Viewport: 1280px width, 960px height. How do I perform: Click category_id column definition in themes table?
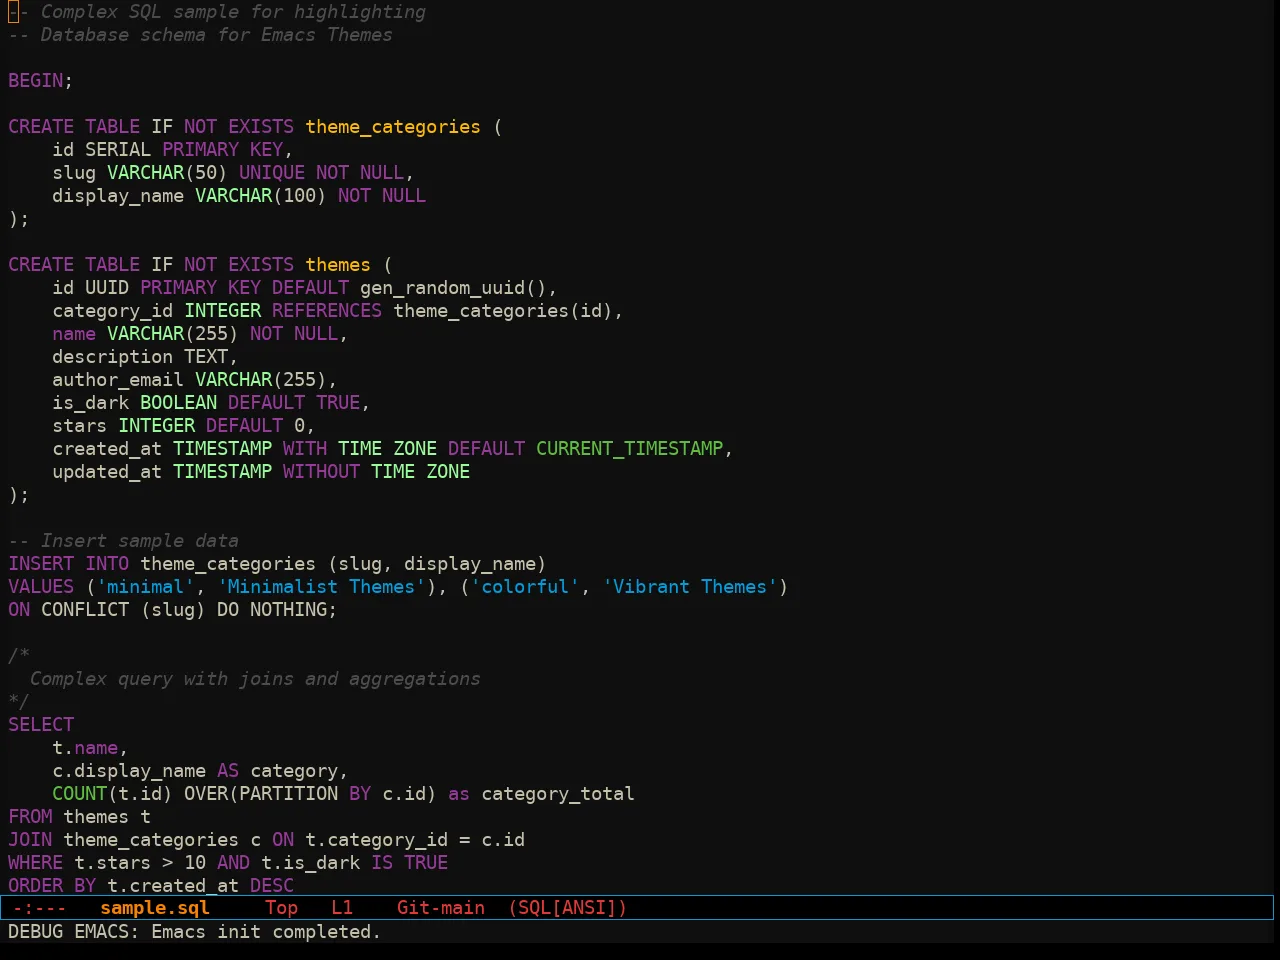click(x=112, y=311)
